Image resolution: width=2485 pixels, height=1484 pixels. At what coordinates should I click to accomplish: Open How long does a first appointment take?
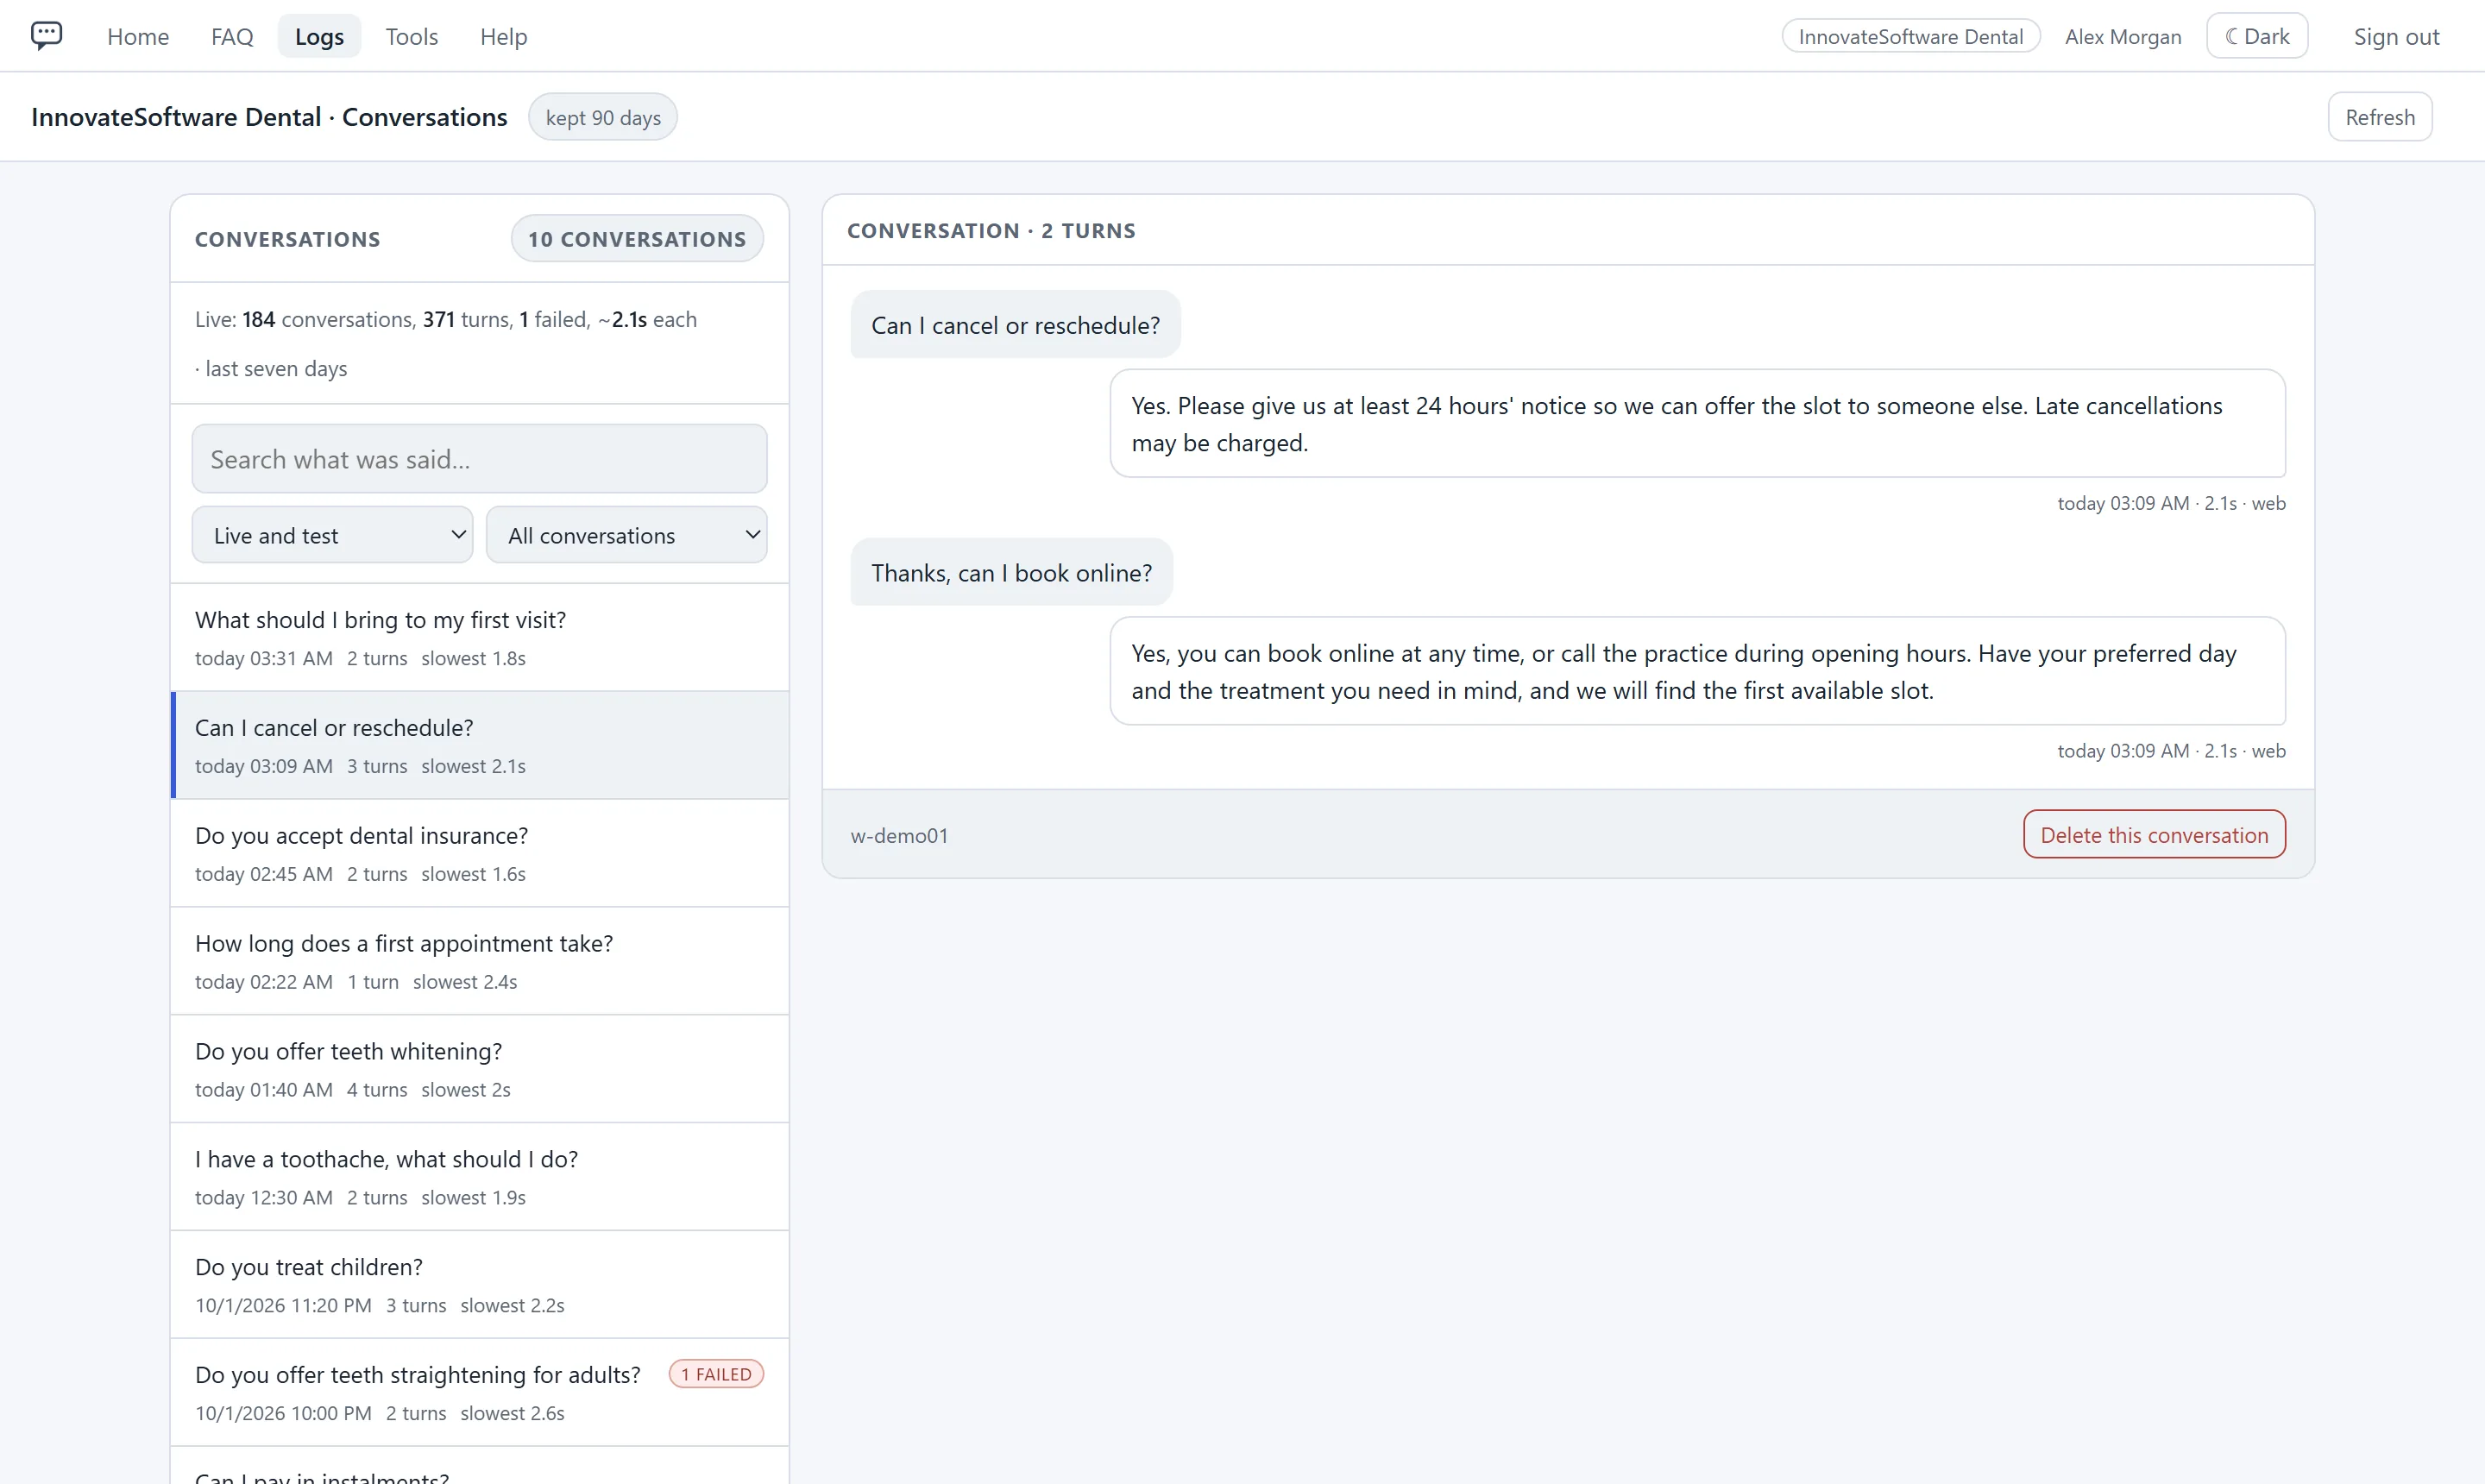point(479,961)
